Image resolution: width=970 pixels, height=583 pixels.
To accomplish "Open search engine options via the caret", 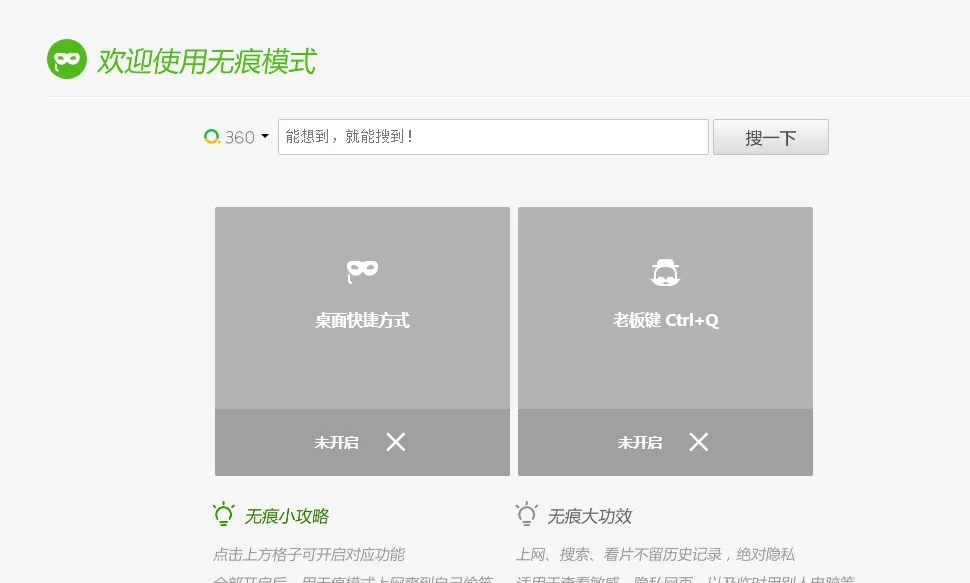I will [263, 137].
